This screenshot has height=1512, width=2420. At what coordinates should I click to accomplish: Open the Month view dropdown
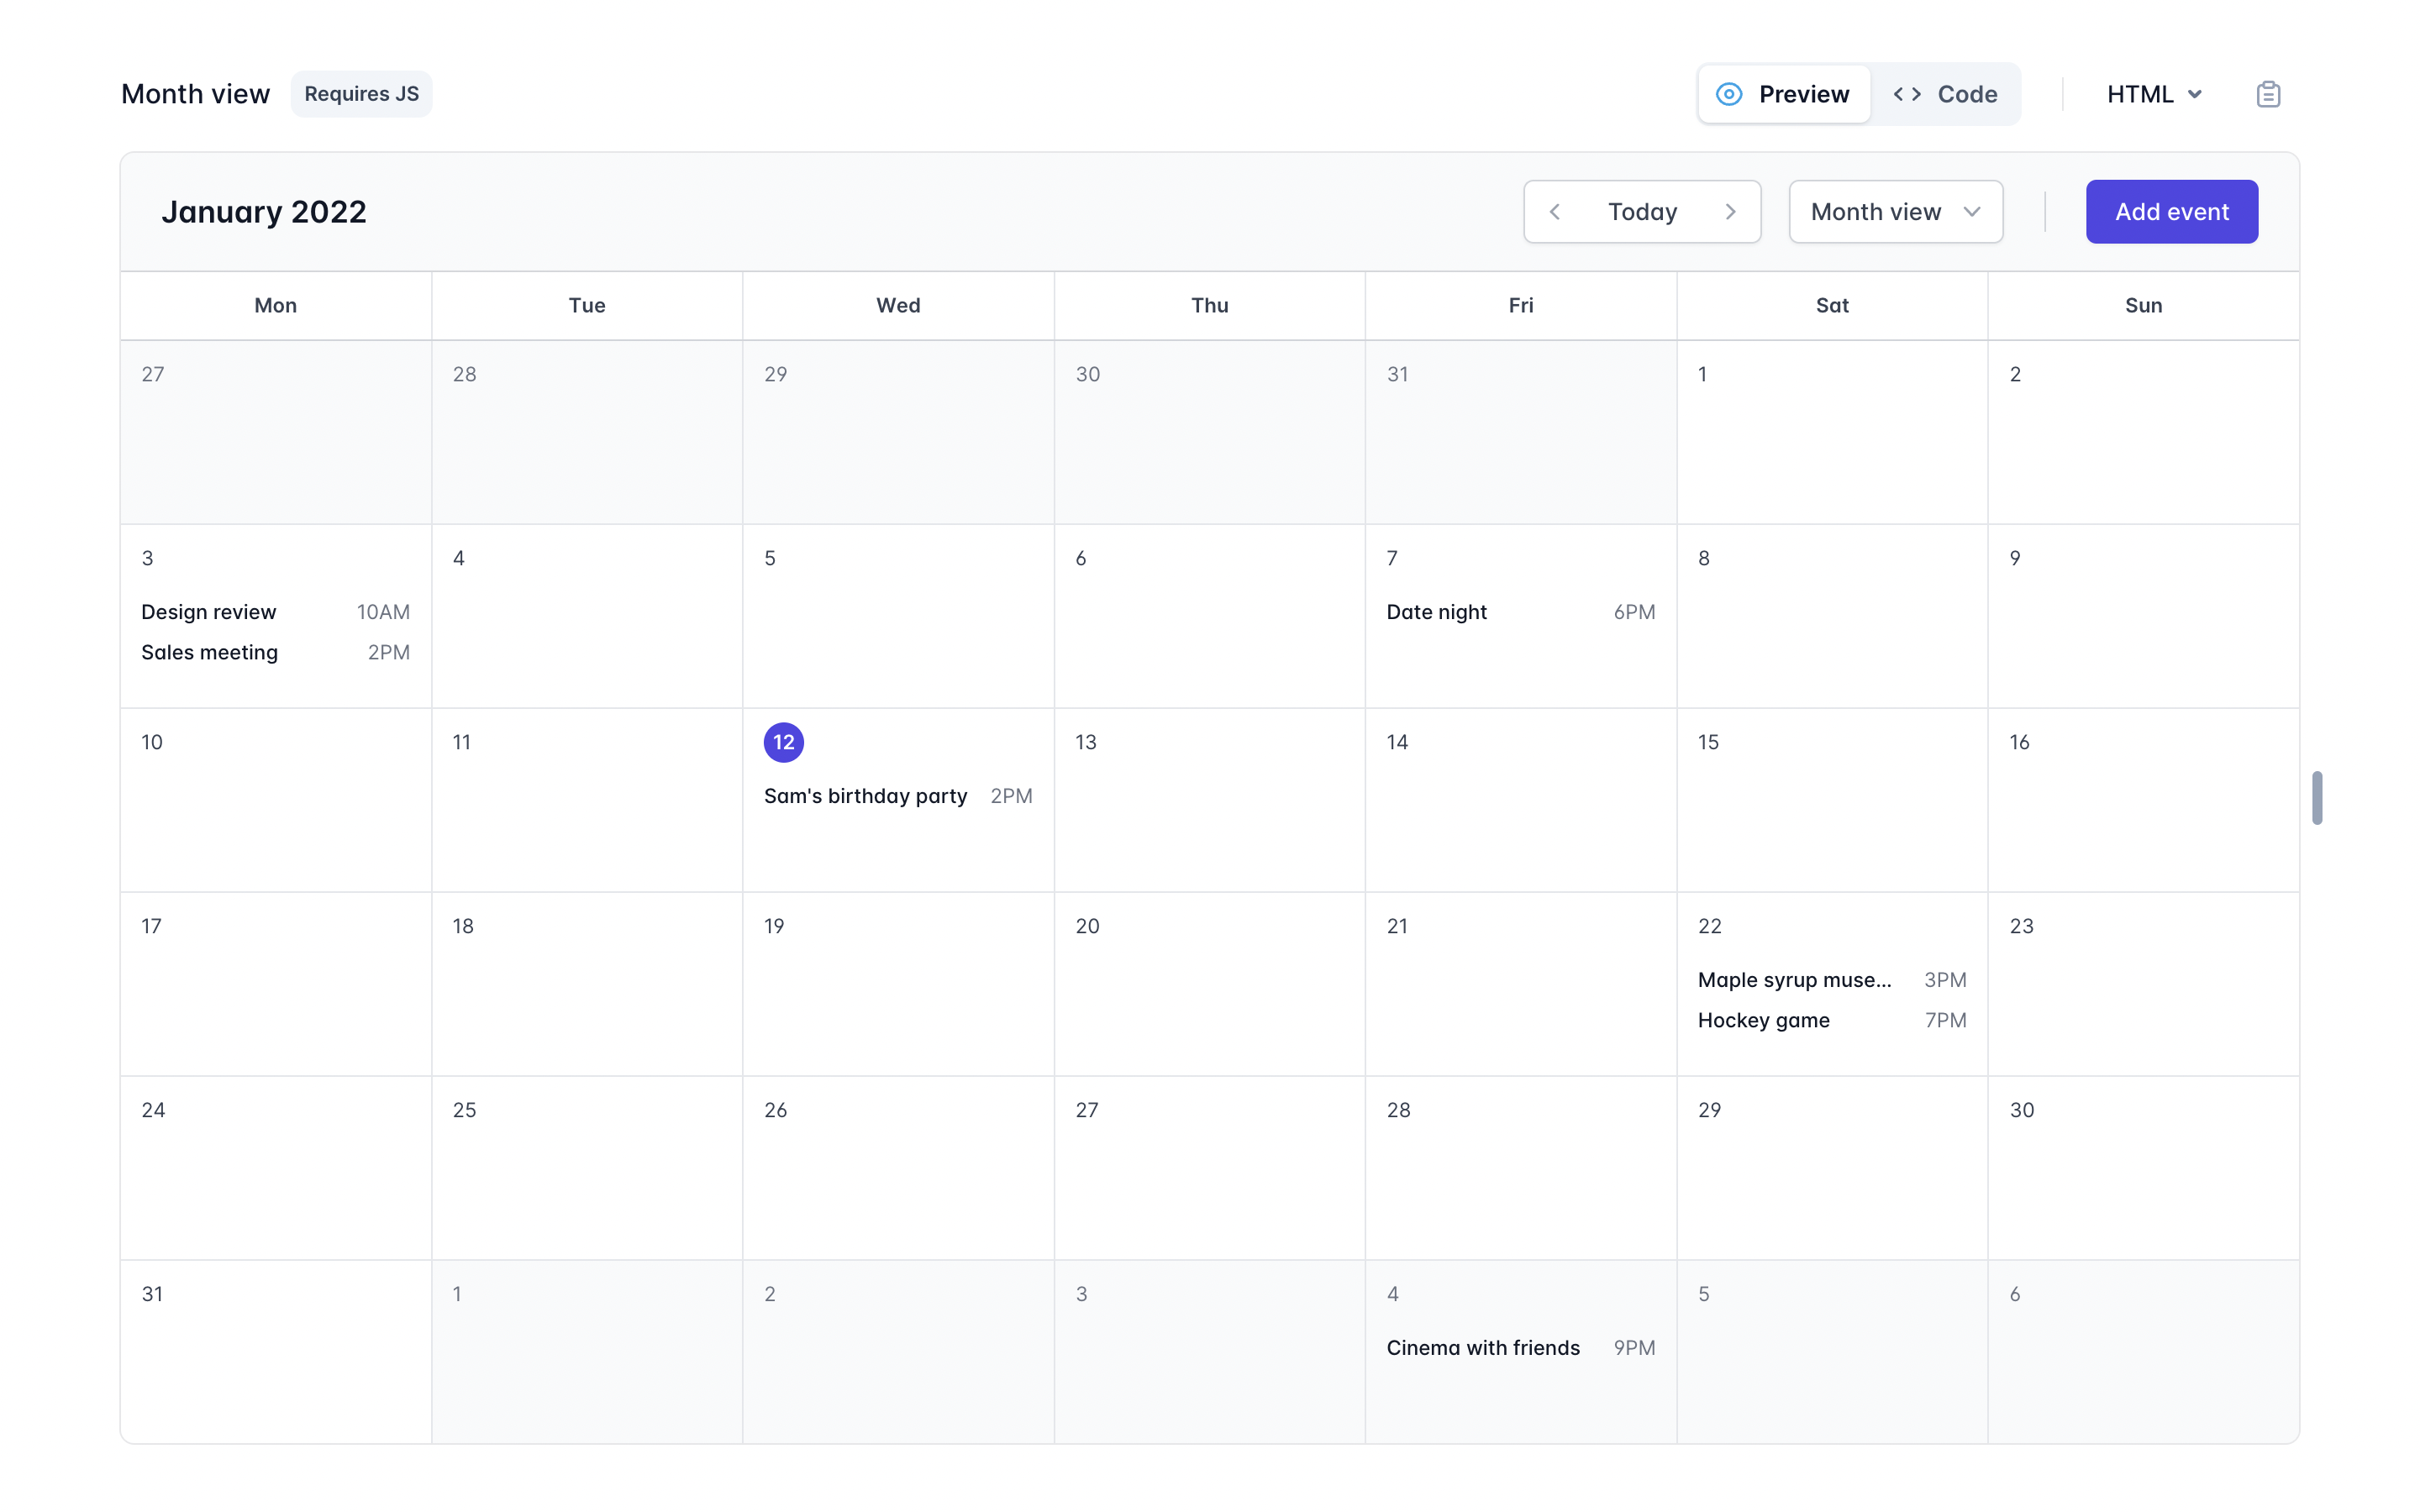click(x=1895, y=211)
